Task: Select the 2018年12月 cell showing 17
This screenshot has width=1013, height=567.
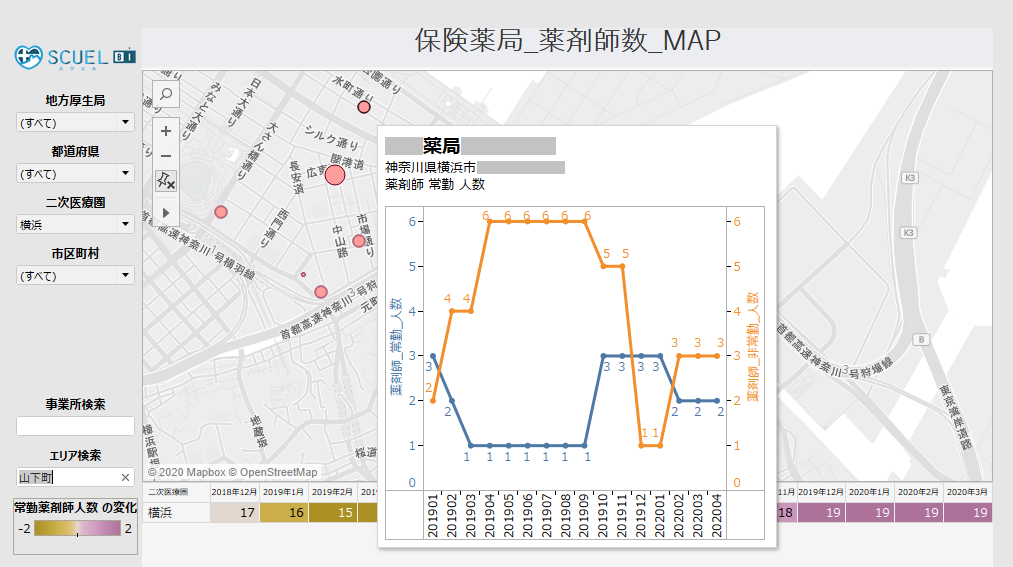Action: pos(234,513)
